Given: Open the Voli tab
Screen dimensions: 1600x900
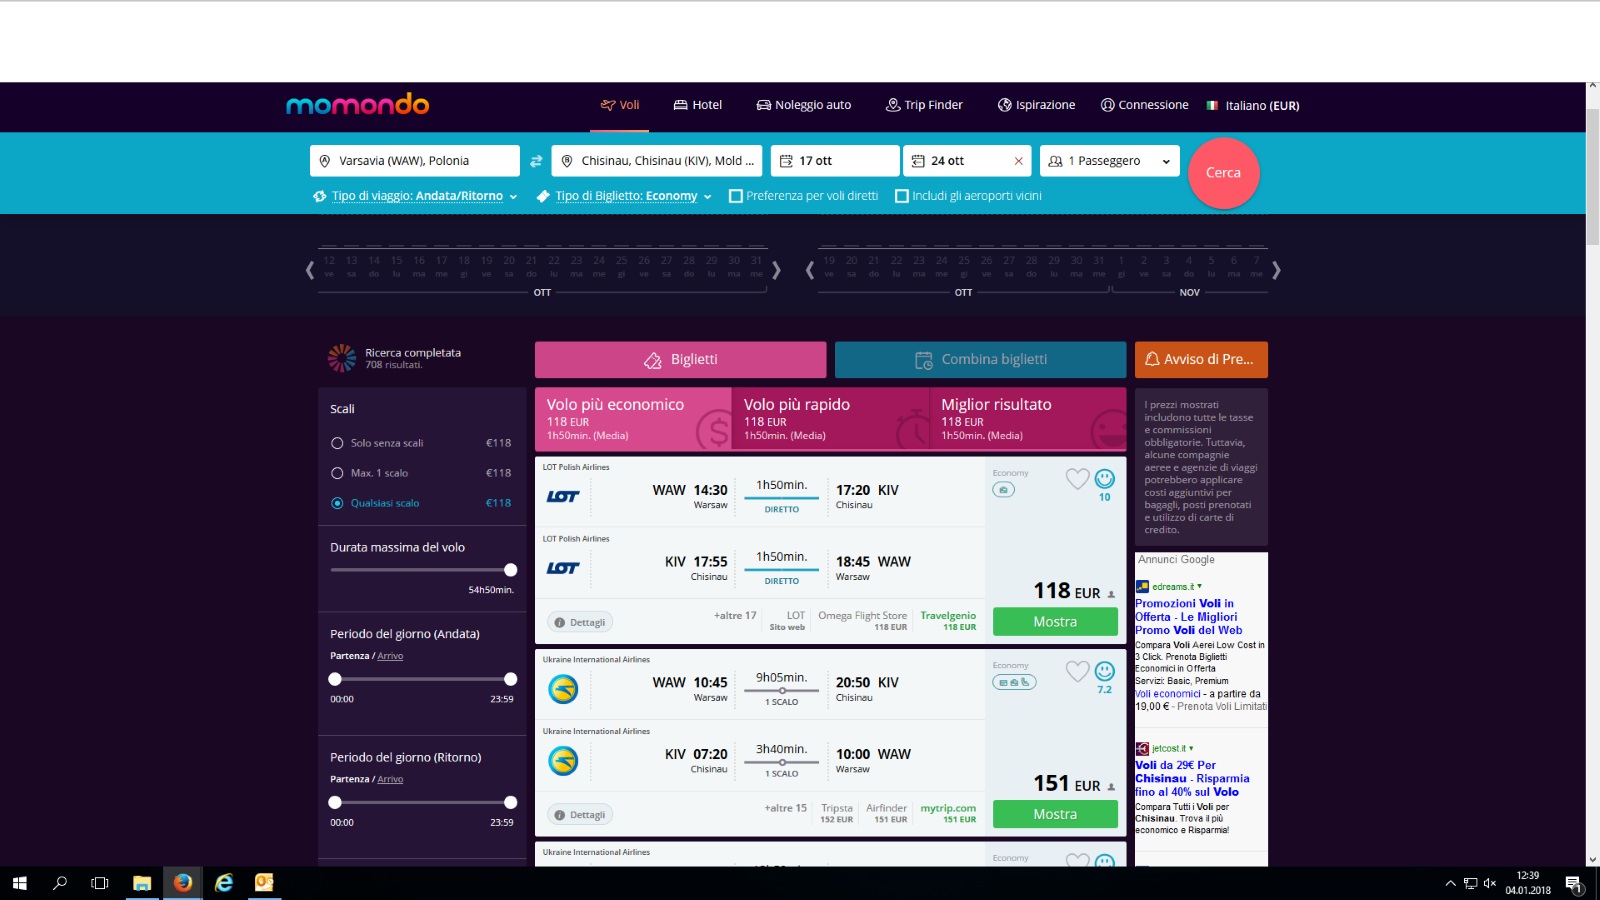Looking at the screenshot, I should (620, 105).
